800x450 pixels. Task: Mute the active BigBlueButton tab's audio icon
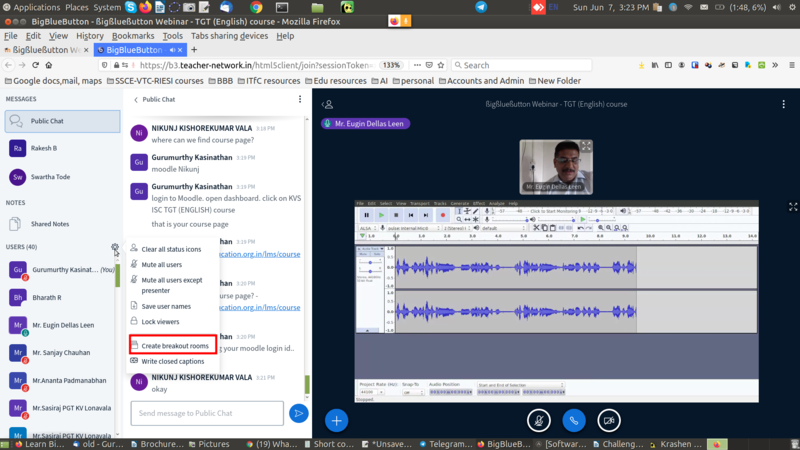172,50
